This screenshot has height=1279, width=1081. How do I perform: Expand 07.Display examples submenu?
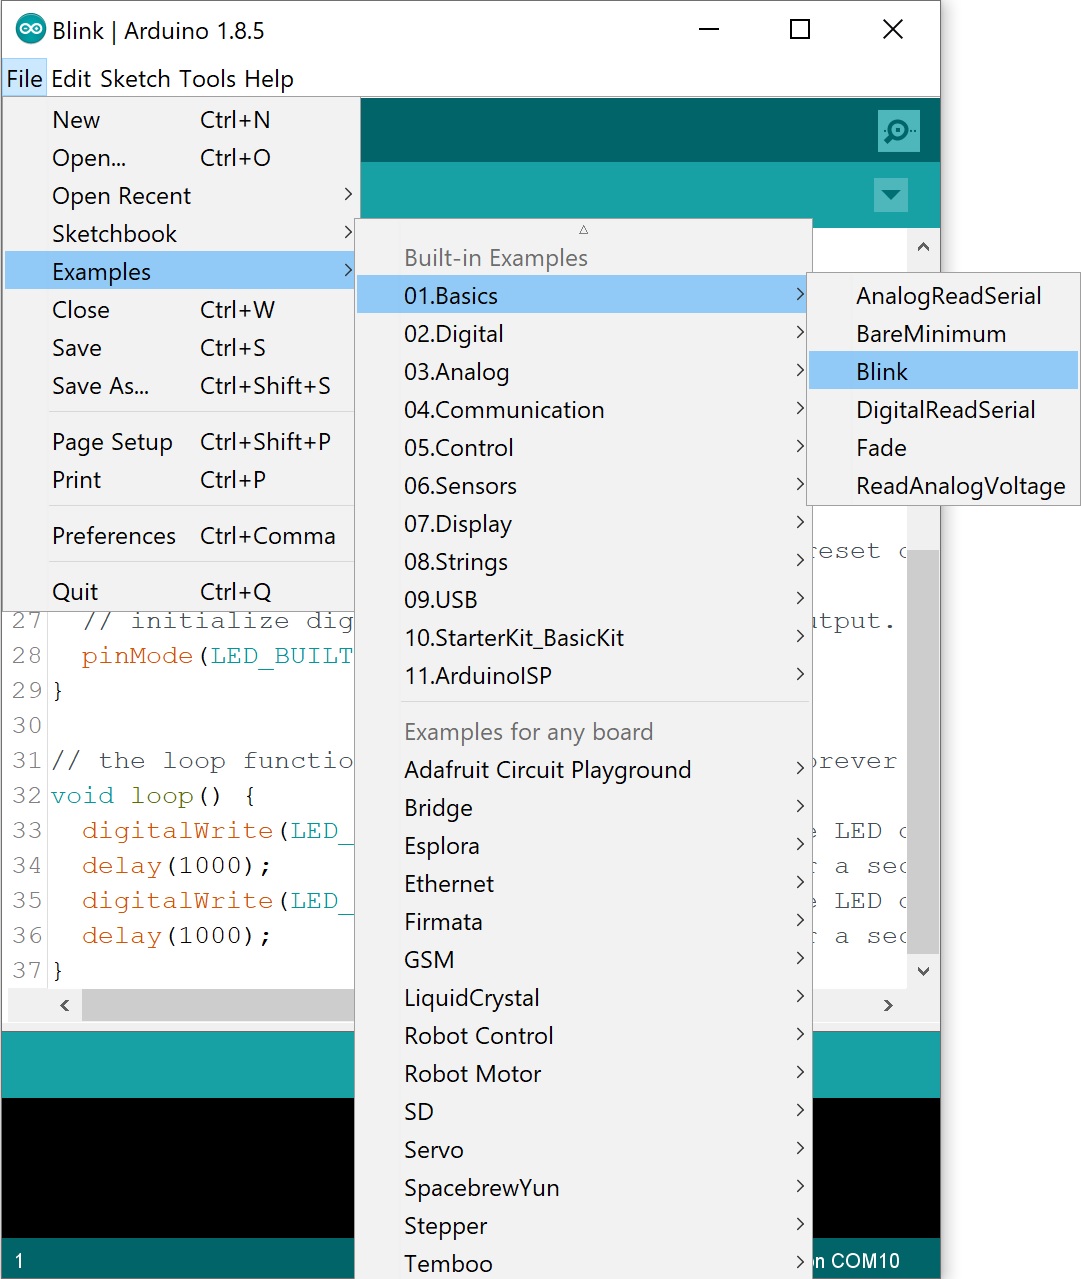pos(583,524)
